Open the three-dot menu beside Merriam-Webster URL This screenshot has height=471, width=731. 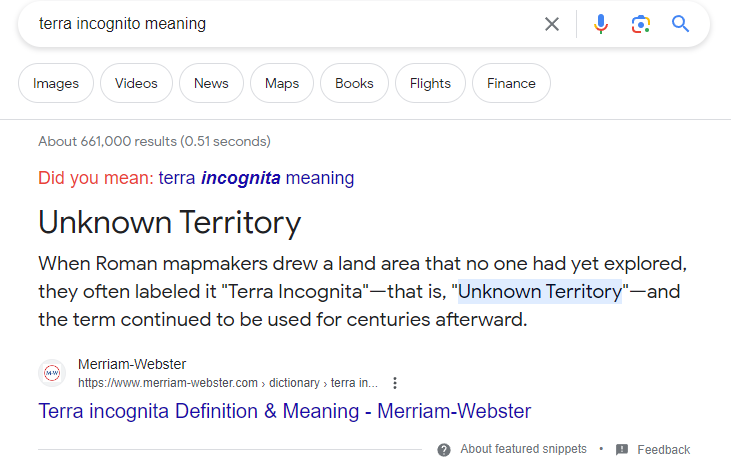pos(395,383)
